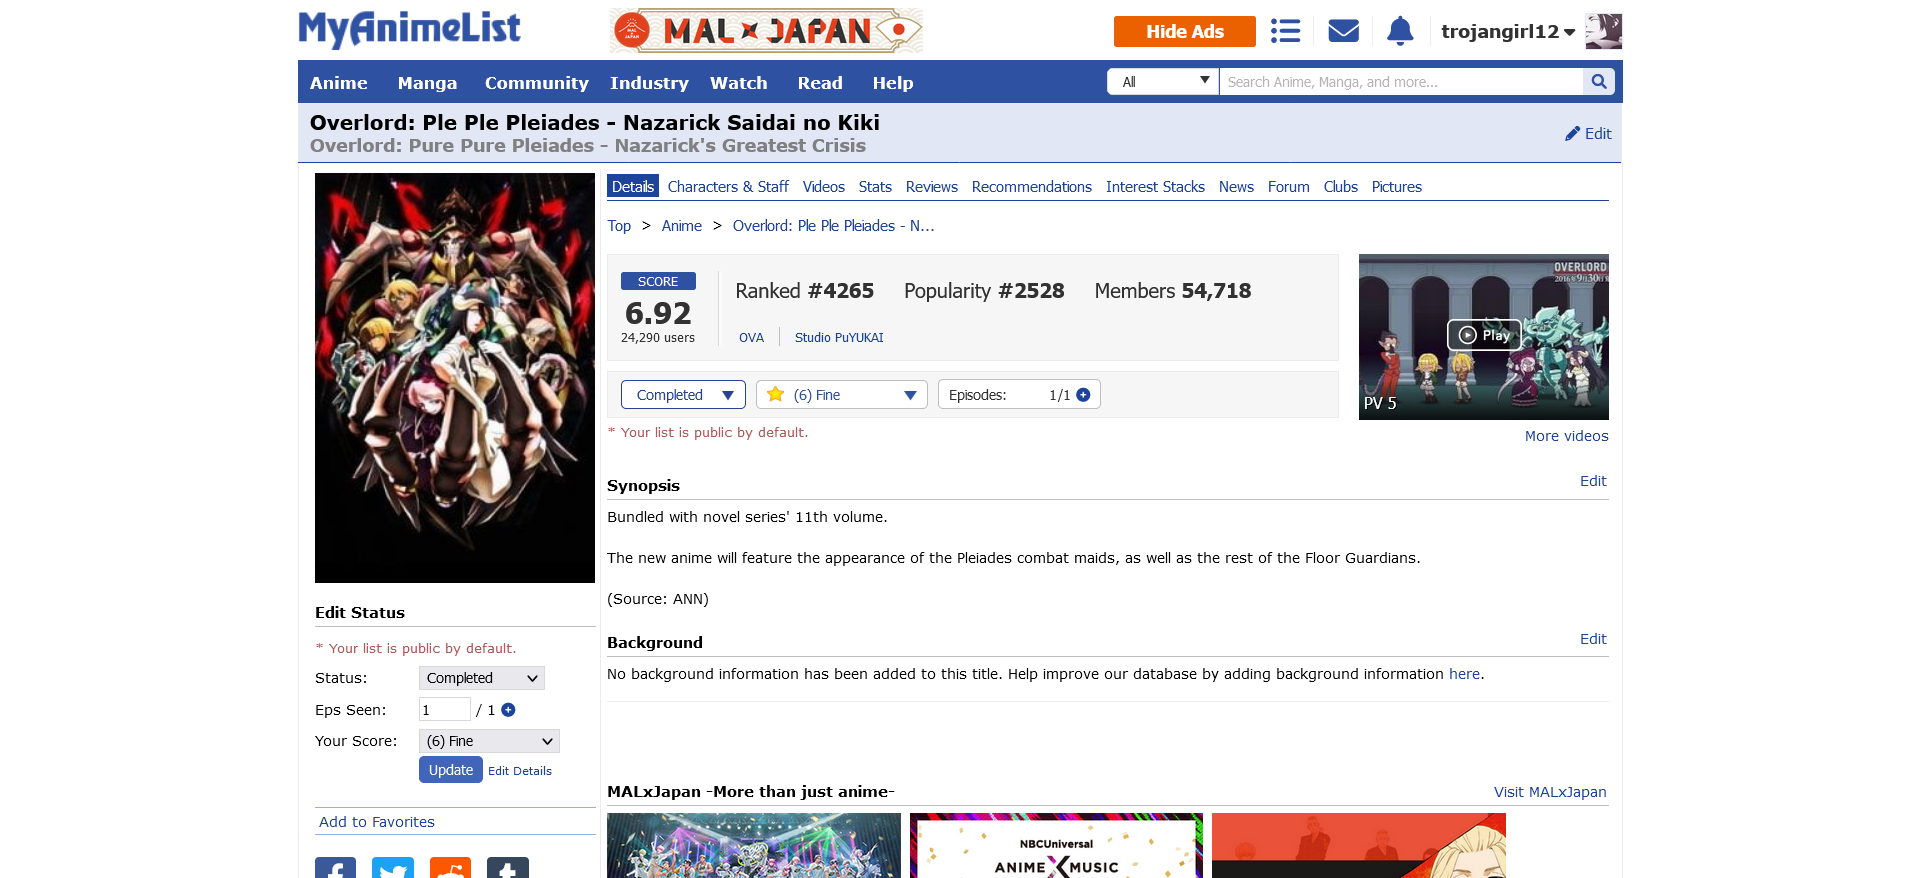Switch to Interest Stacks tab

click(1155, 187)
